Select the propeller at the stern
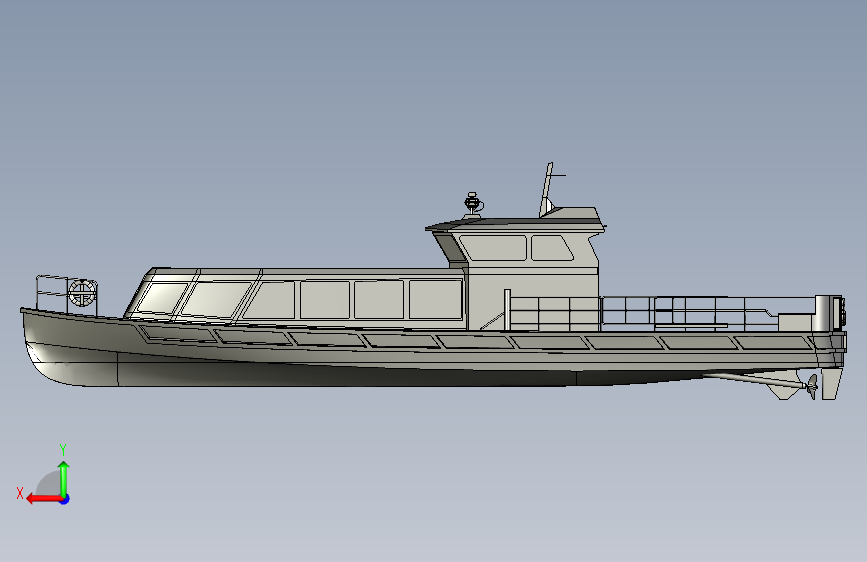 (812, 386)
